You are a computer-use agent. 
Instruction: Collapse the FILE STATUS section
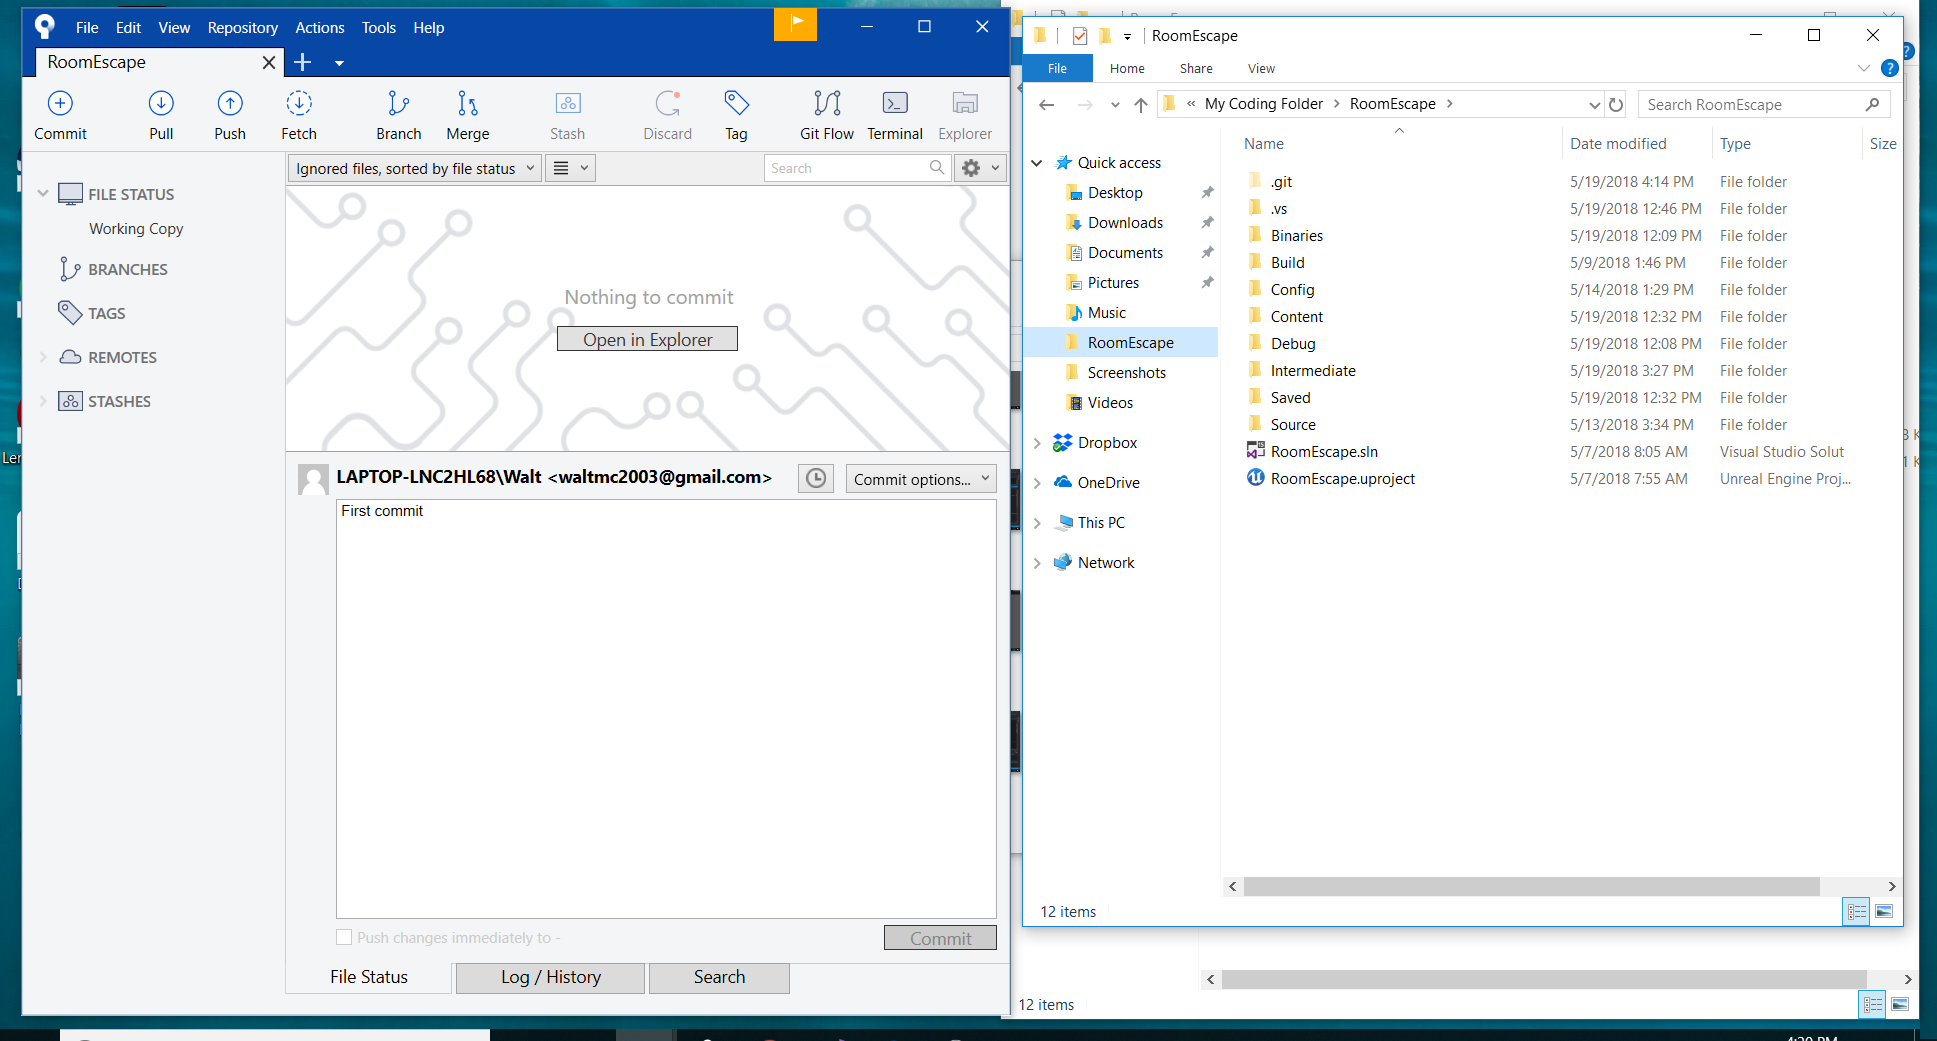(43, 193)
